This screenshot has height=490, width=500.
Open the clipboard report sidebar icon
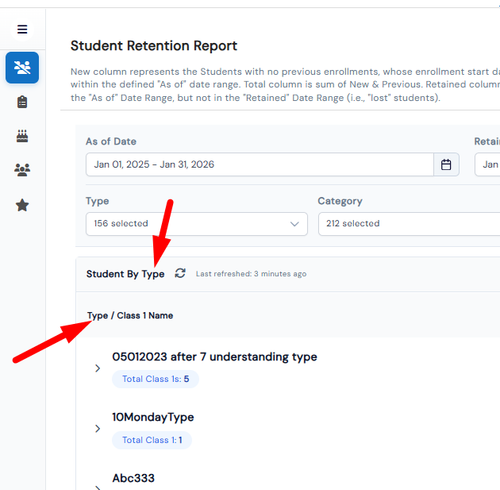pos(22,102)
